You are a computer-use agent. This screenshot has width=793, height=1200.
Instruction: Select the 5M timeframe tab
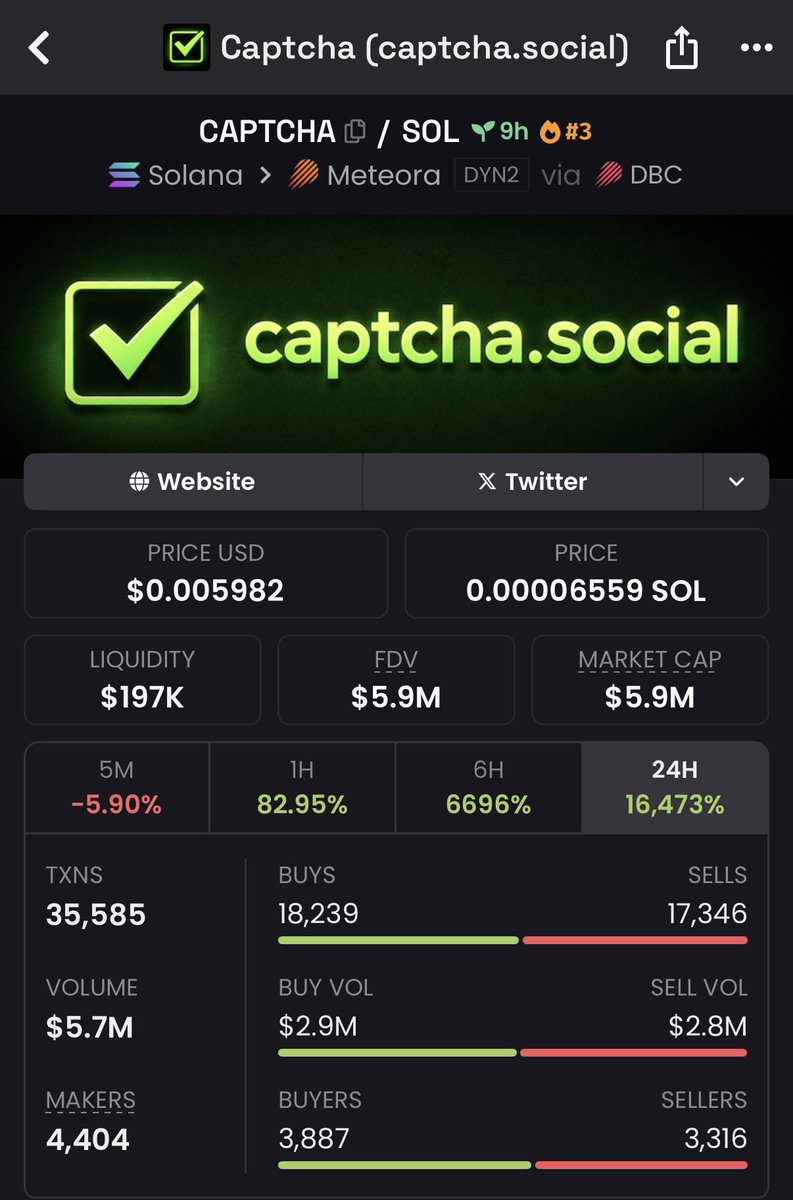tap(117, 787)
